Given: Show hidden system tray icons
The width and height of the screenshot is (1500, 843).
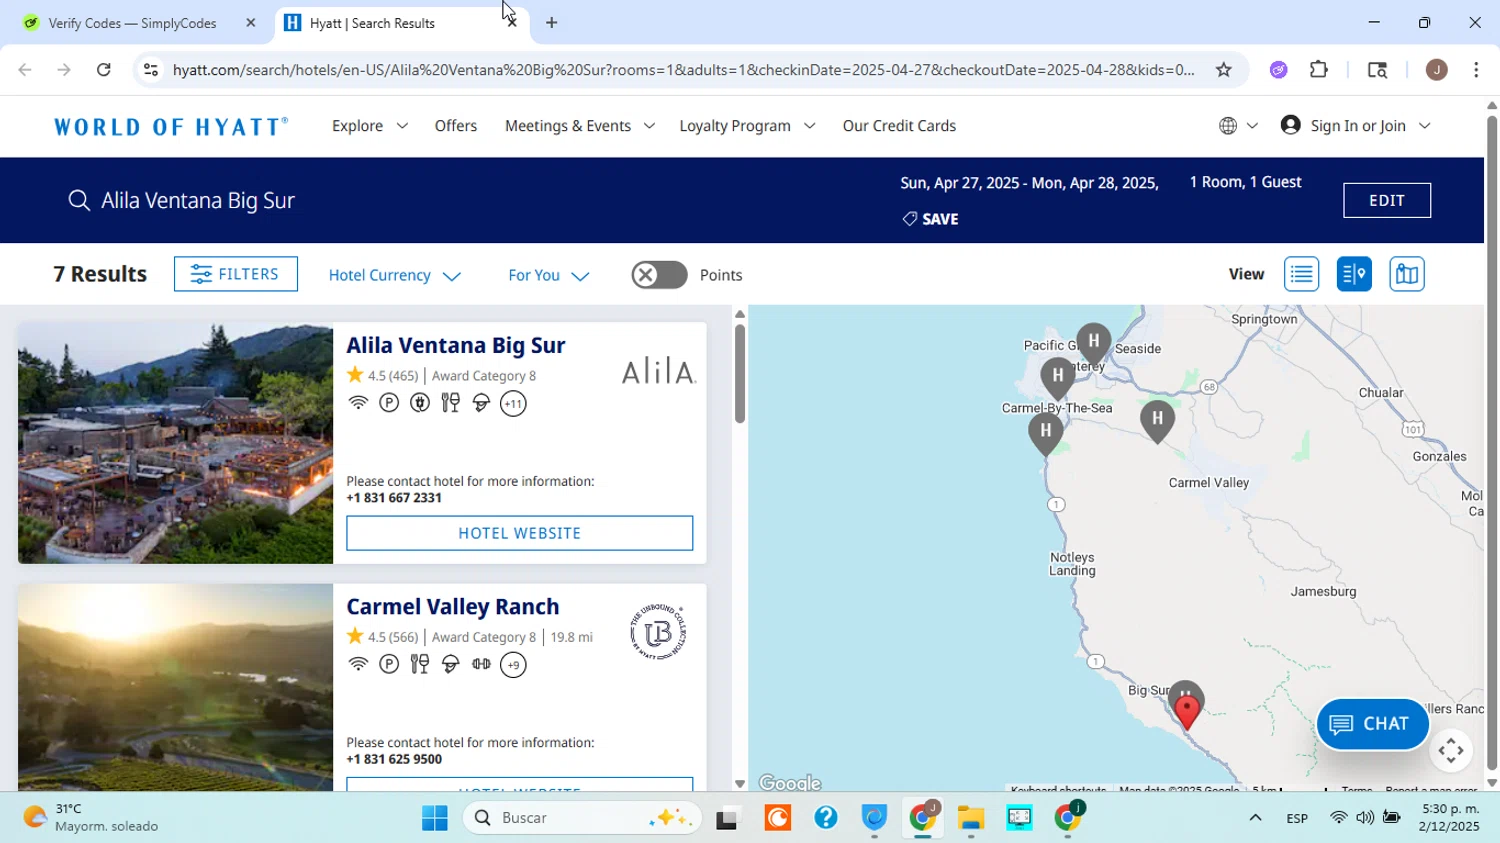Looking at the screenshot, I should point(1254,818).
